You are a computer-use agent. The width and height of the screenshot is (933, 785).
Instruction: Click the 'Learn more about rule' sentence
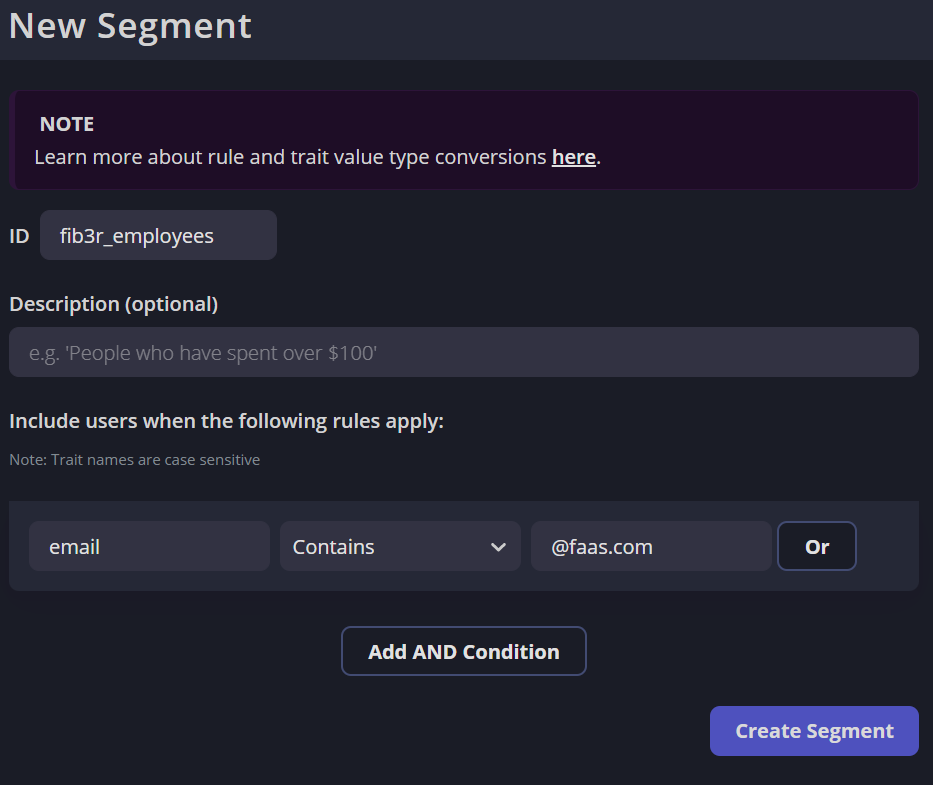[290, 157]
